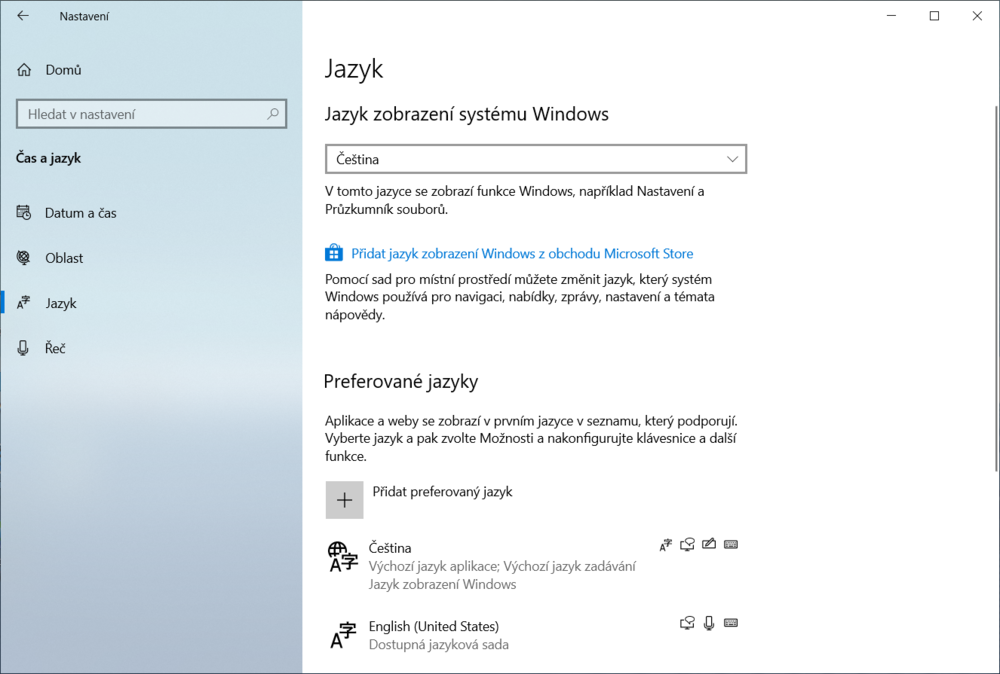Open Datum a čas settings

[x=80, y=213]
